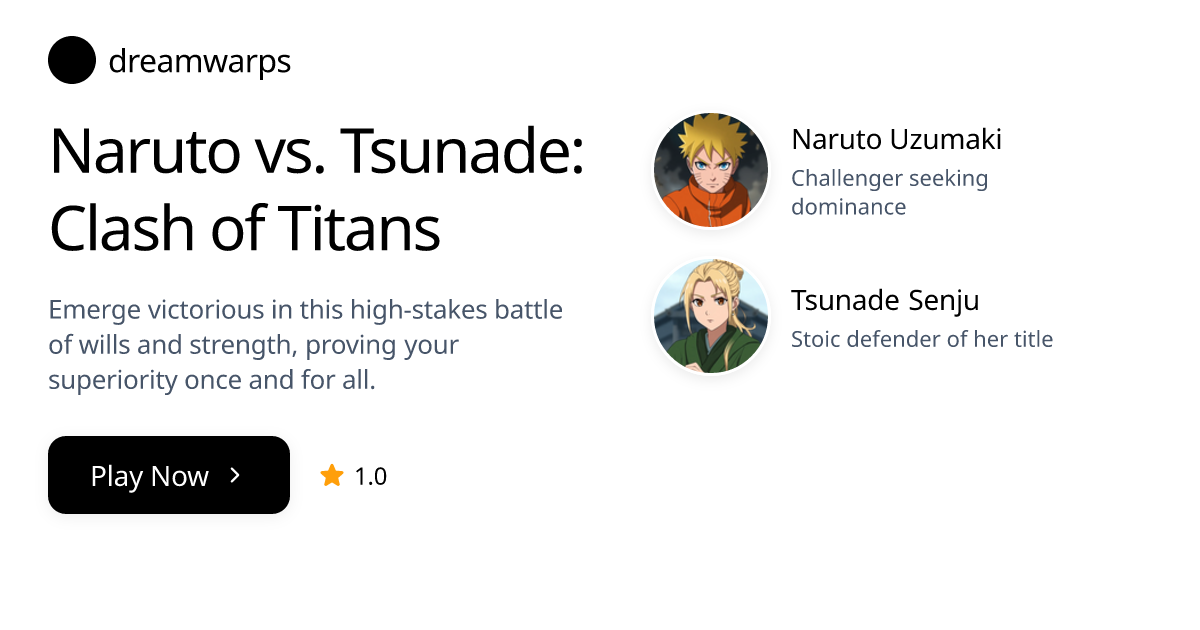Click the Tsunade Senju name link
The height and width of the screenshot is (630, 1200).
click(885, 299)
